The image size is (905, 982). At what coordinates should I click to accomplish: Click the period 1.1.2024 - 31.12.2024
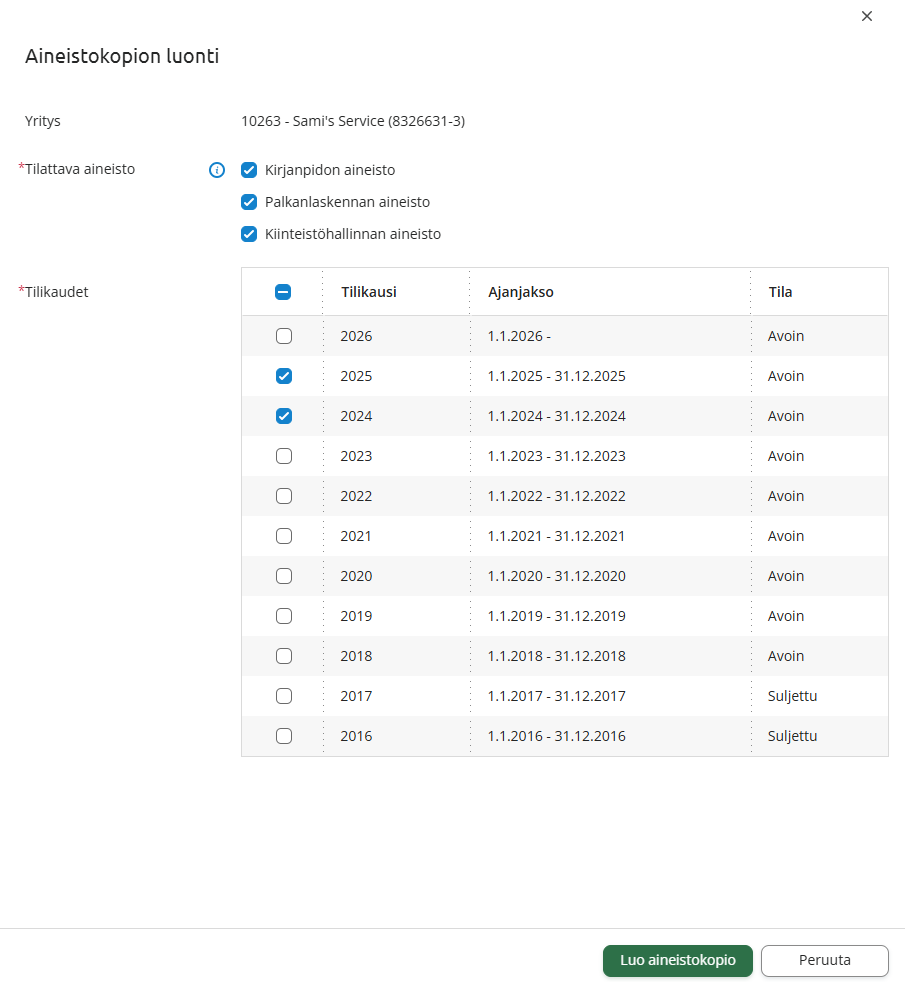tap(557, 416)
